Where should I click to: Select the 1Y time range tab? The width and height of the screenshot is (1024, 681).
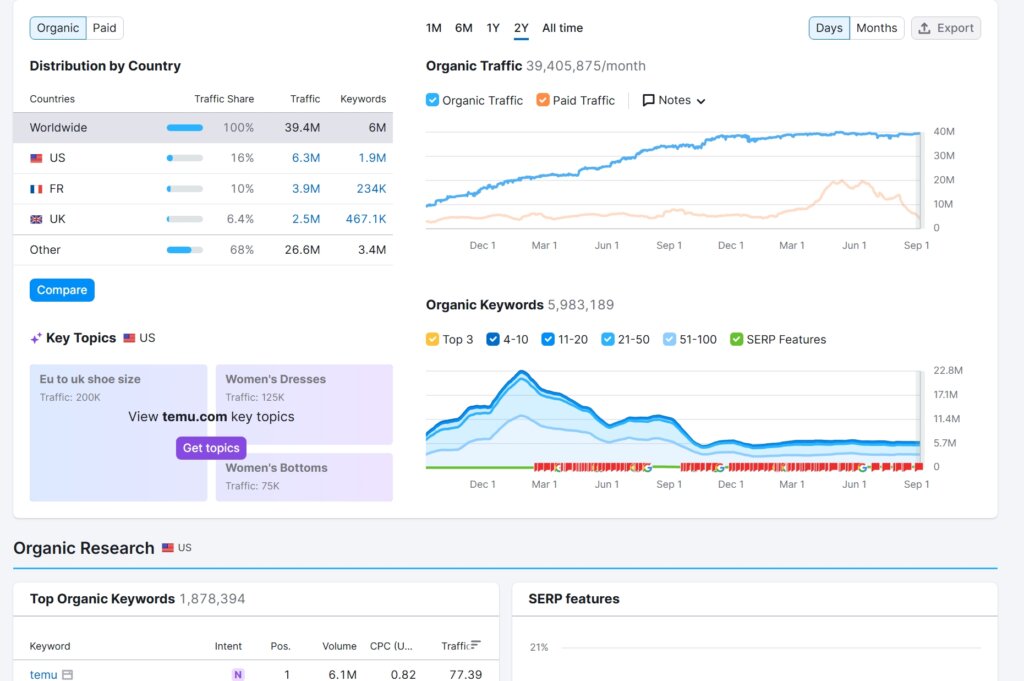pyautogui.click(x=493, y=28)
